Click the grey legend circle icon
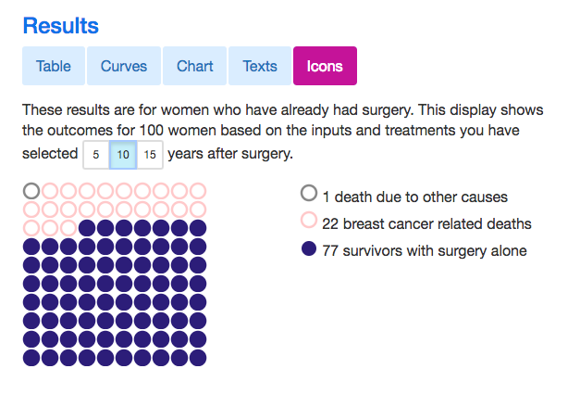Viewport: 580px width, 394px height. click(309, 193)
